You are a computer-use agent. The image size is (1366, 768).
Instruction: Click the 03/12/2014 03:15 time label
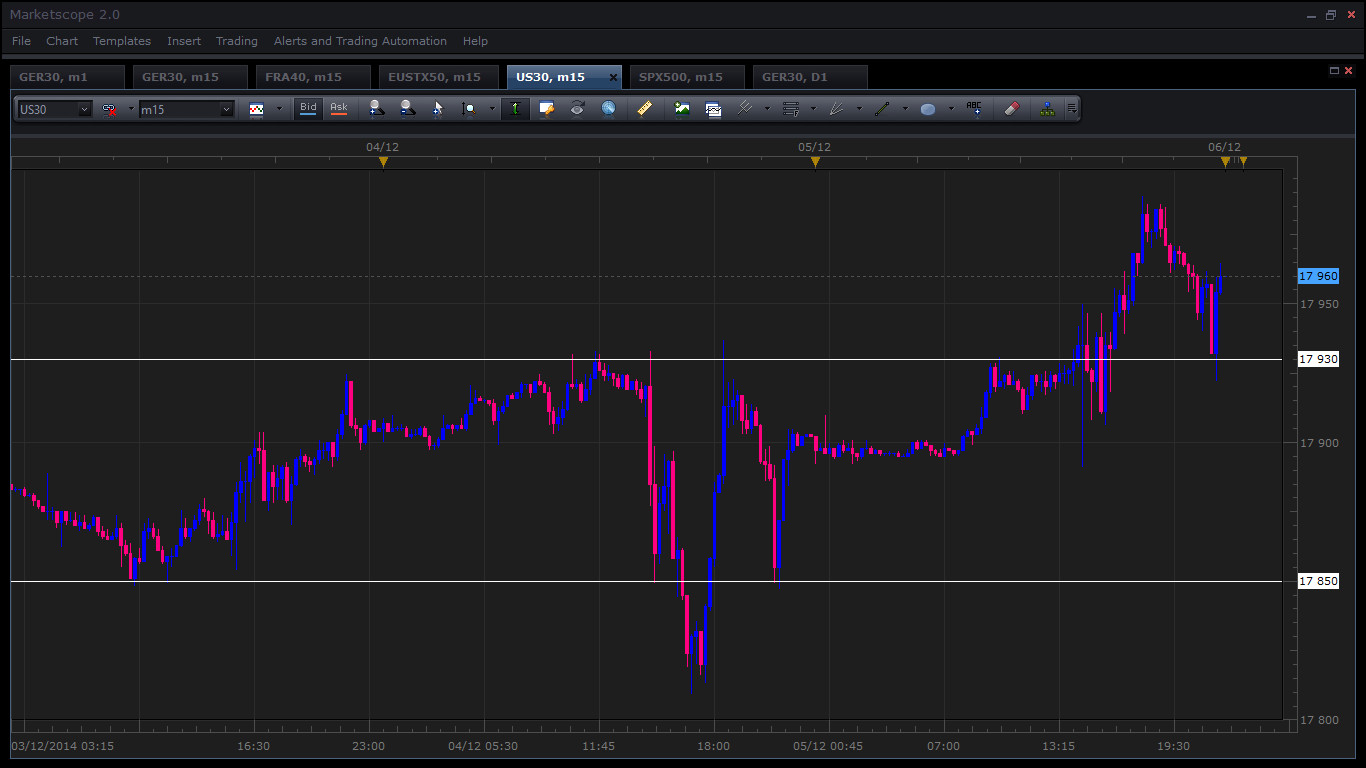pyautogui.click(x=62, y=746)
